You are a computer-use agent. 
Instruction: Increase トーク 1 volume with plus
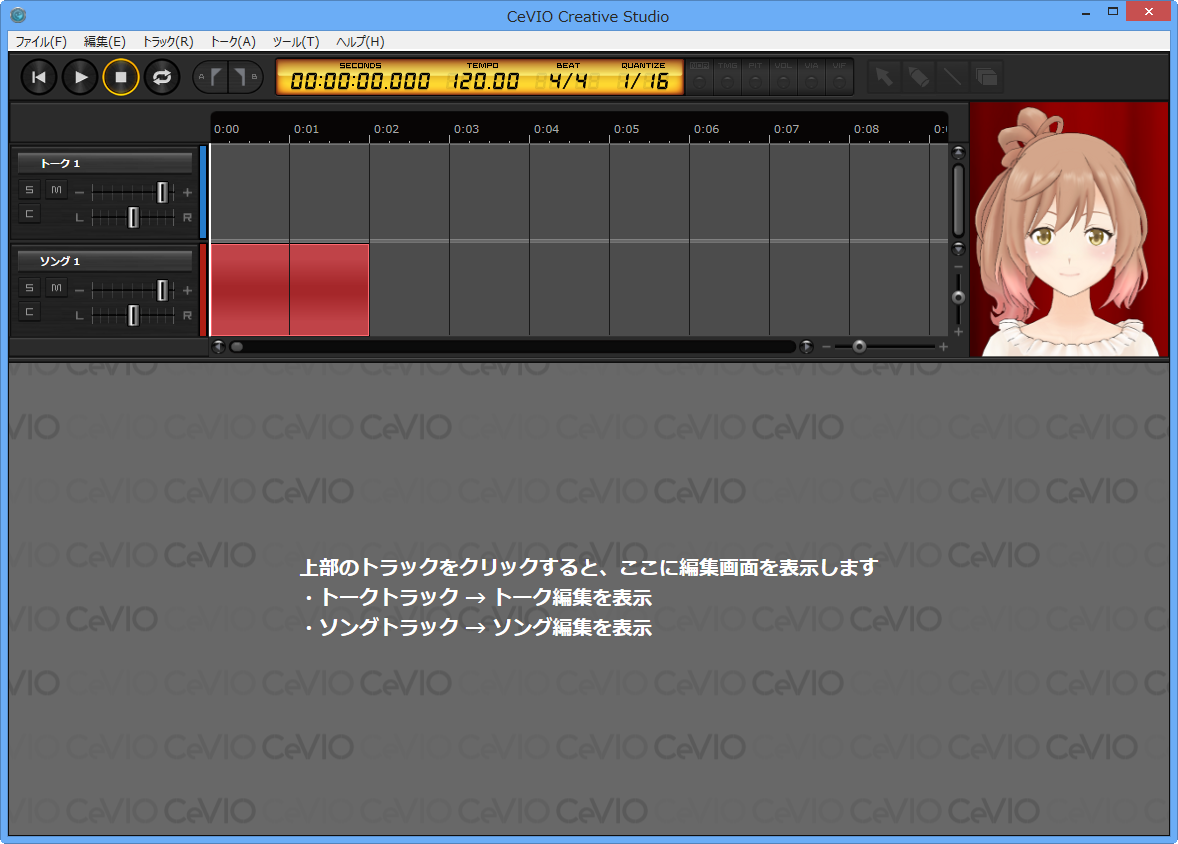tap(187, 192)
